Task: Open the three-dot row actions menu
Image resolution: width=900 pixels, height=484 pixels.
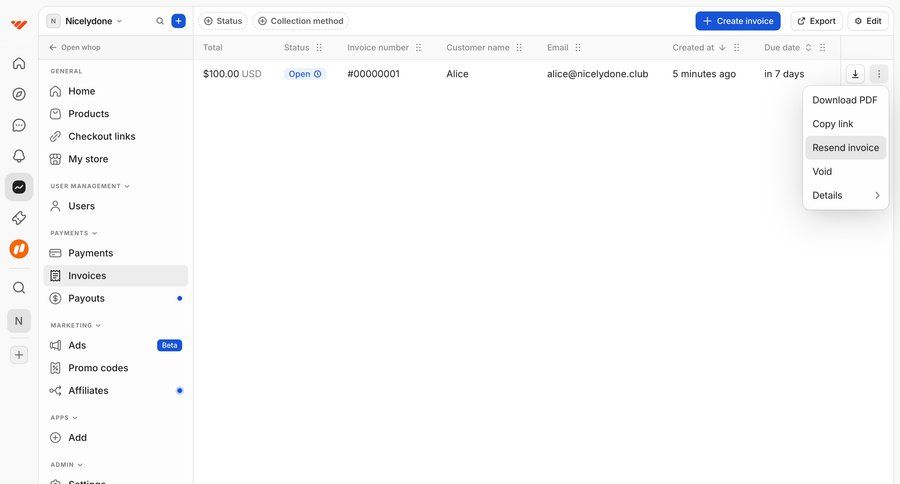Action: 879,74
